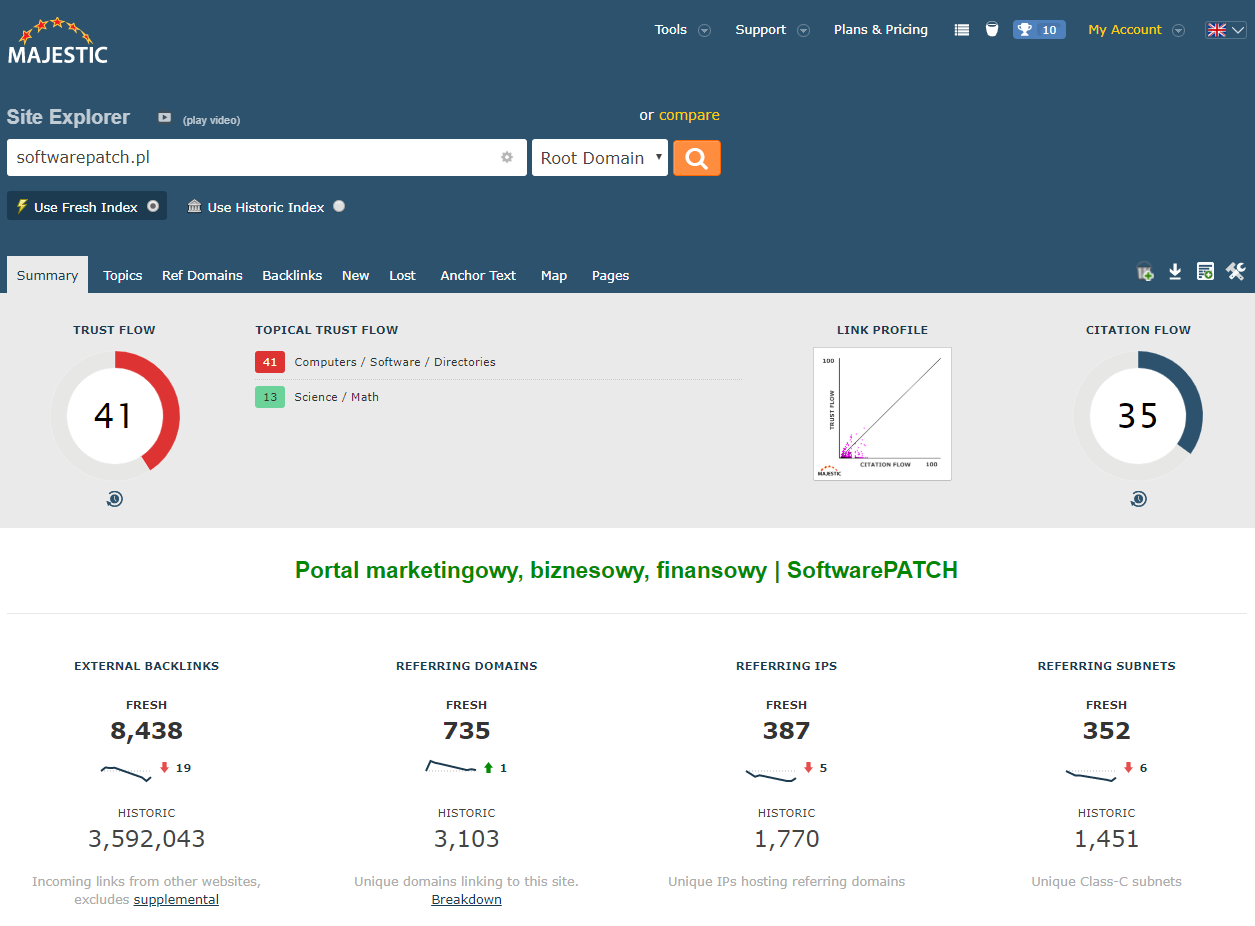This screenshot has width=1255, height=926.
Task: Click the Referring IPs sparkline chart
Action: point(771,774)
